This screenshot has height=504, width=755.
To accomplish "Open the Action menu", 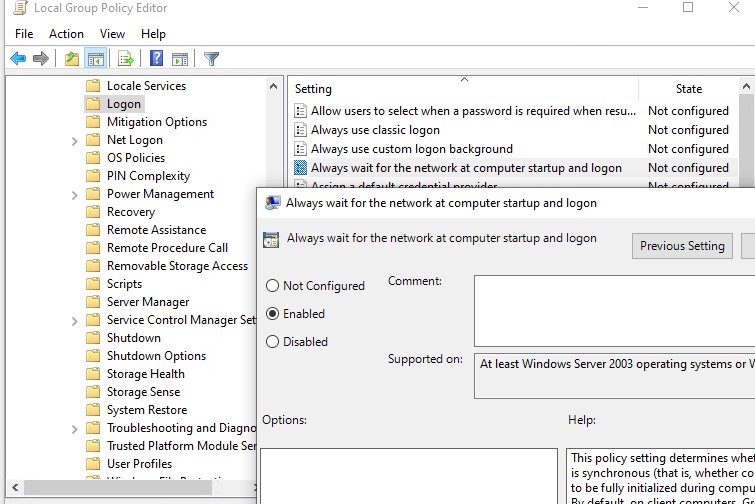I will [66, 34].
